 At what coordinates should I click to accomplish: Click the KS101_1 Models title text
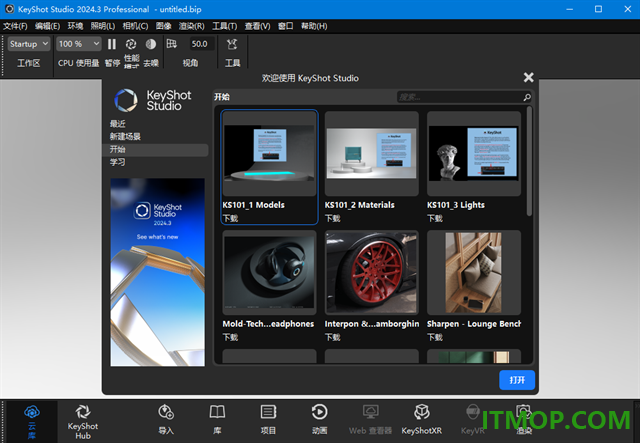253,205
